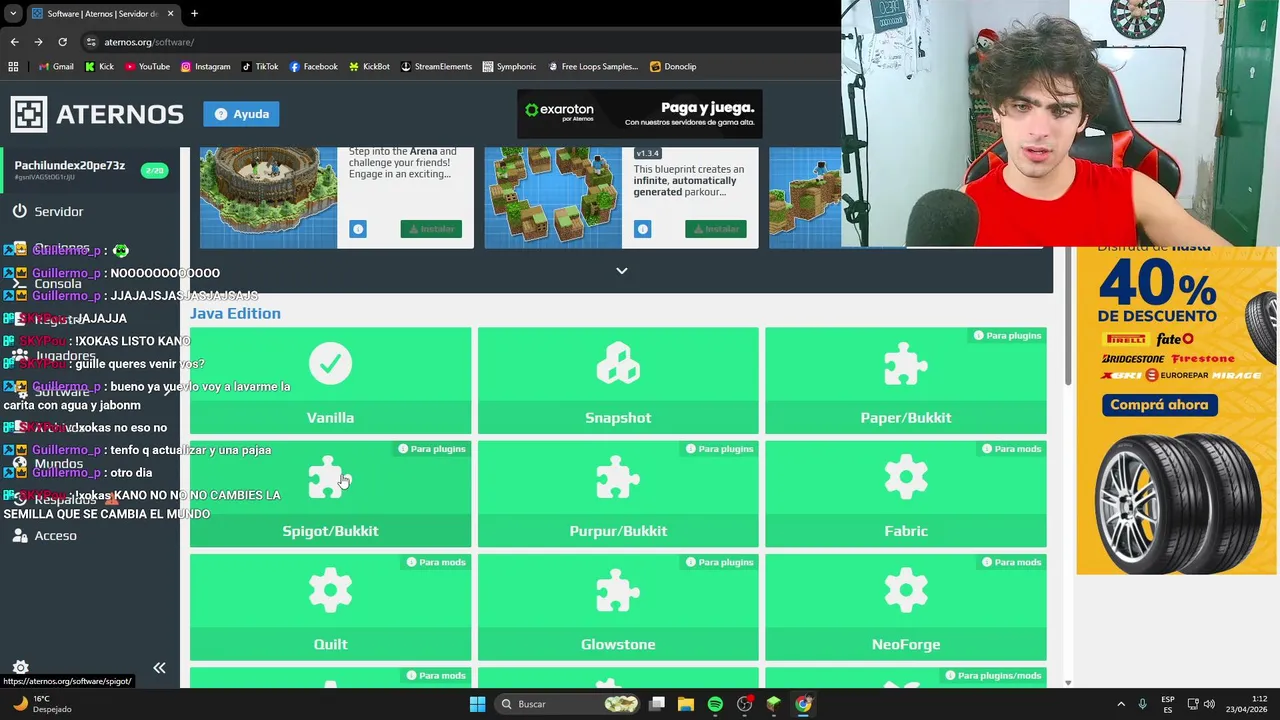Click info icon on Arena blueprint card
Image resolution: width=1280 pixels, height=720 pixels.
tap(357, 229)
